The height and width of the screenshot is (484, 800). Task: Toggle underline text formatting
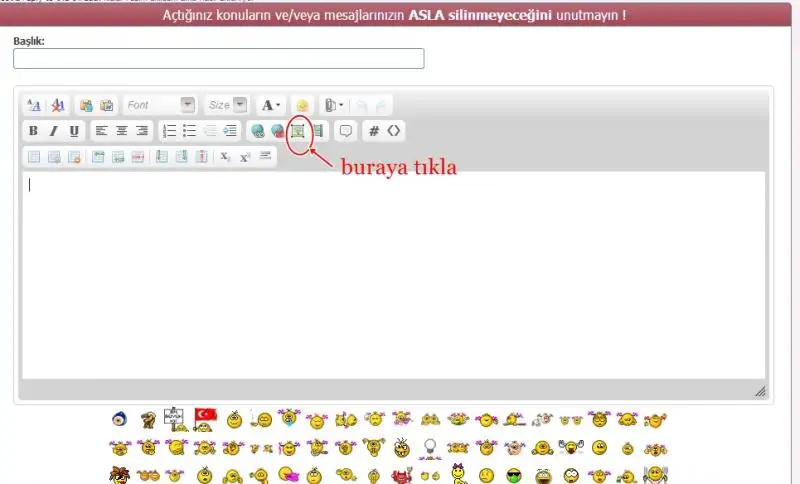point(73,131)
